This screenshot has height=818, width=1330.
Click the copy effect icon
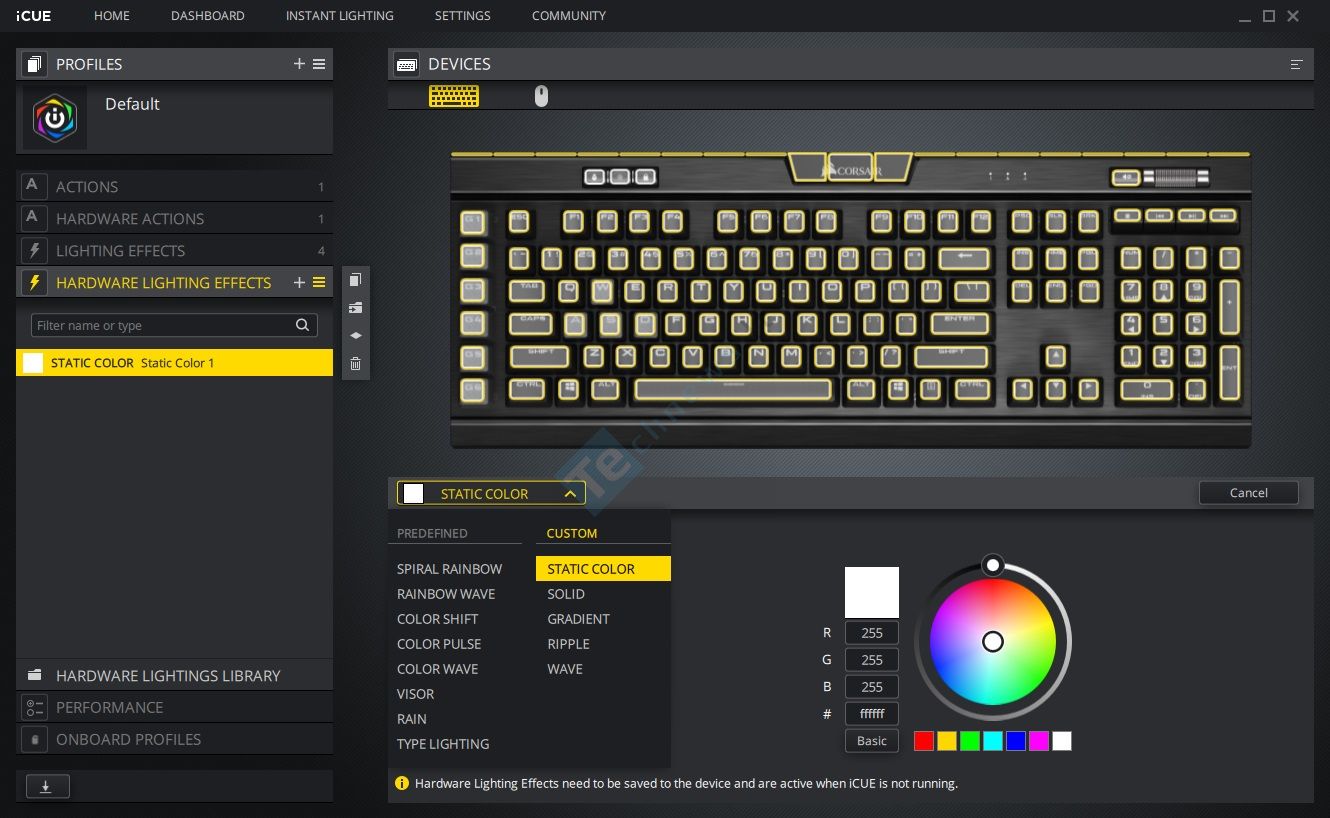pos(355,280)
